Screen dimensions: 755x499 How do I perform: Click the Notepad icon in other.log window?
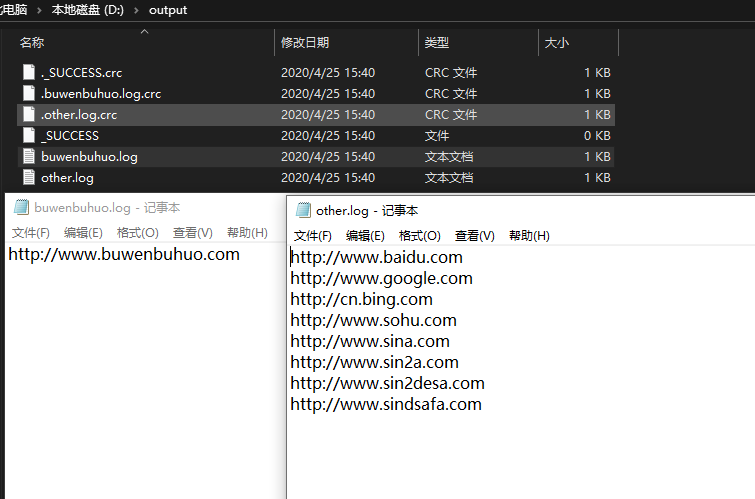point(303,210)
